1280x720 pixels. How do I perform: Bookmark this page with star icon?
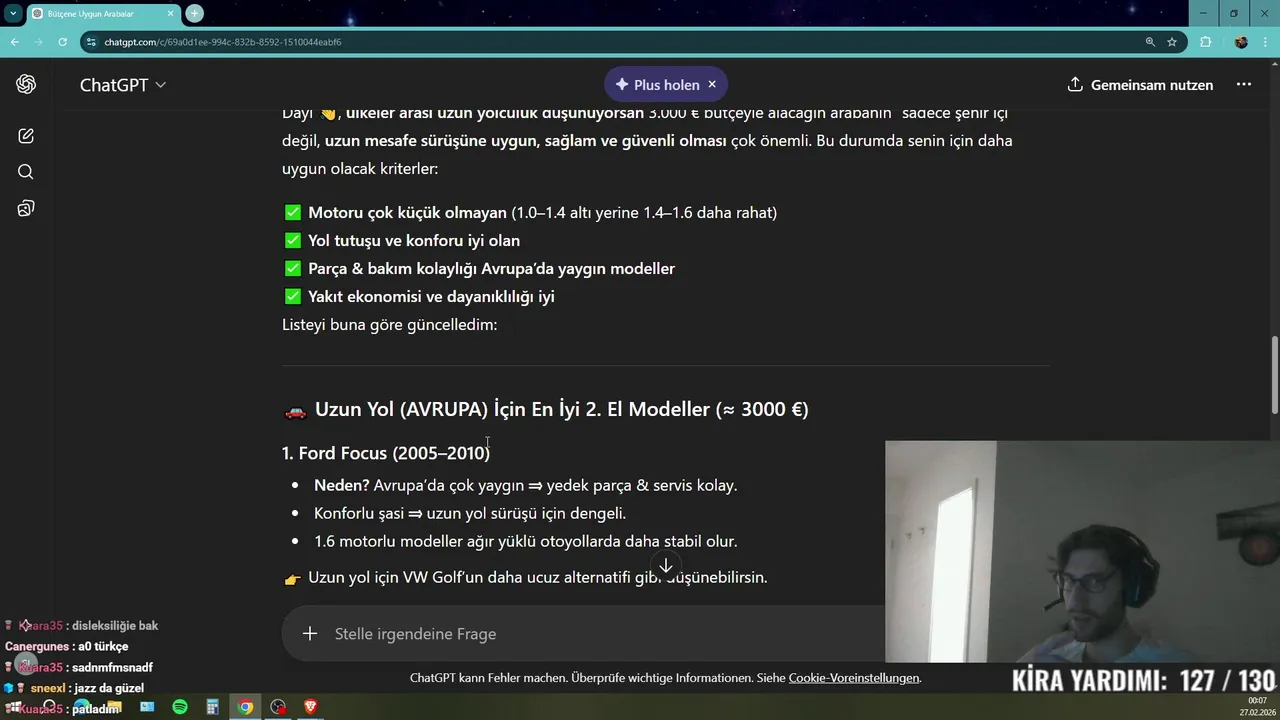pyautogui.click(x=1172, y=42)
